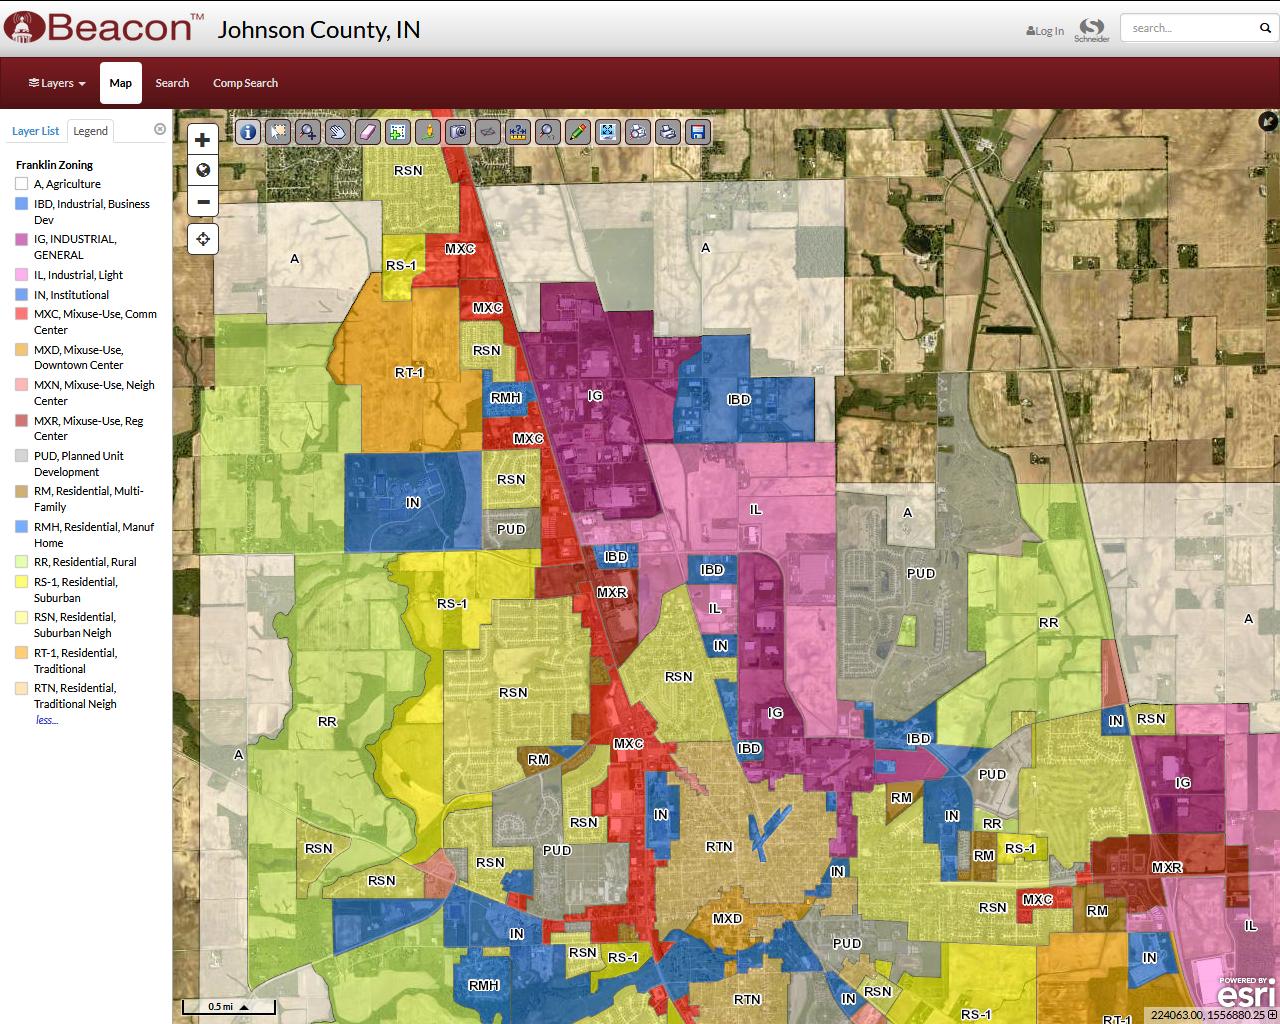Choose the eraser clear-selection tool
Screen dimensions: 1280x1024
pos(368,131)
